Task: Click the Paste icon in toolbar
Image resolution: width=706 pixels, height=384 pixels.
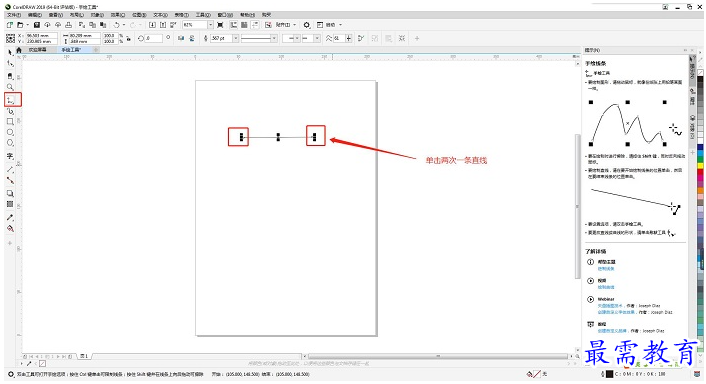Action: click(103, 25)
